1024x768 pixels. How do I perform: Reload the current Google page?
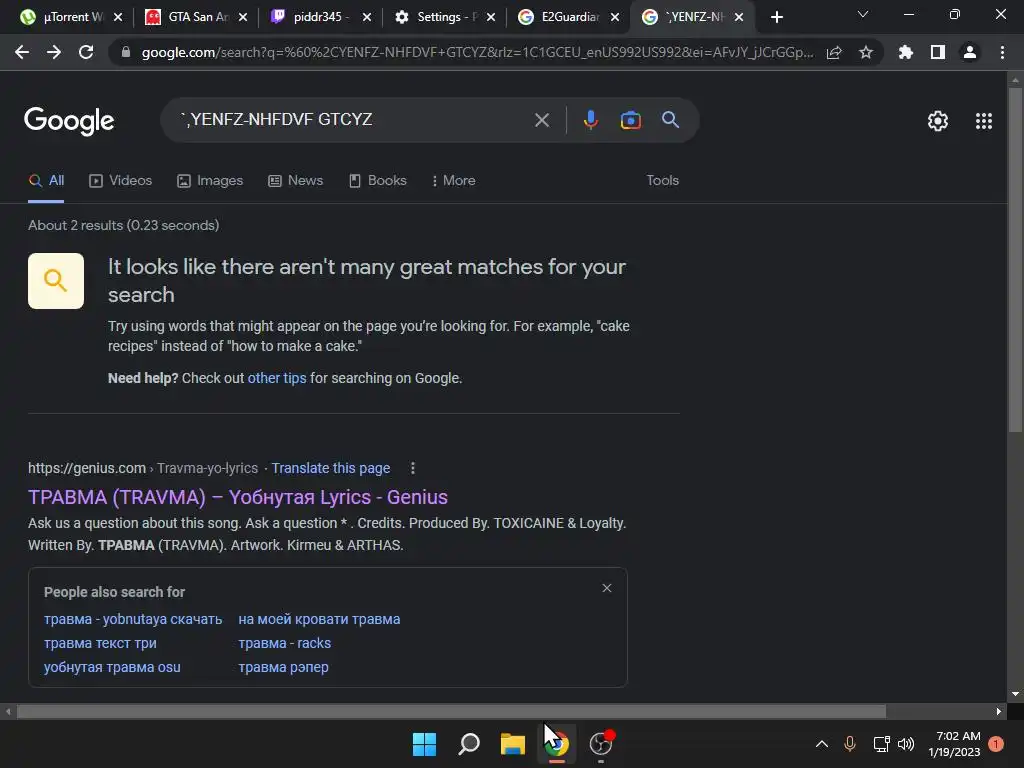point(86,52)
